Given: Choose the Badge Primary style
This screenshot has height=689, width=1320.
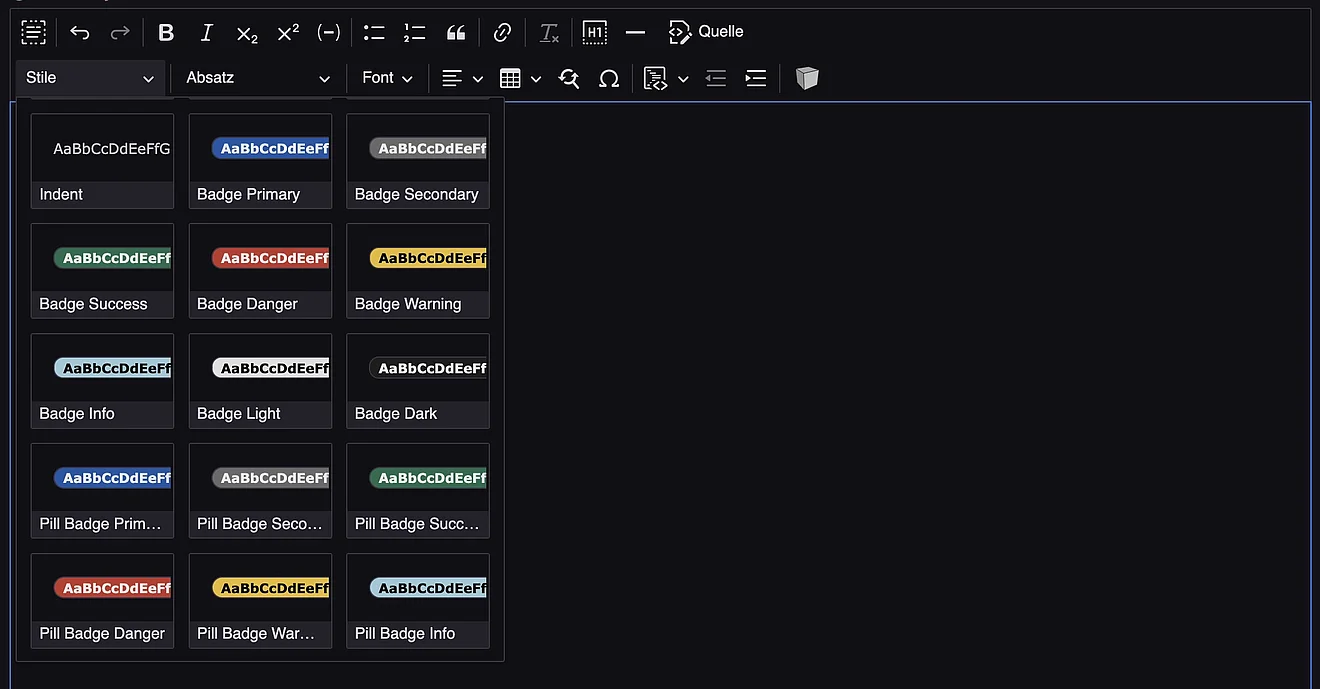Looking at the screenshot, I should coord(260,160).
